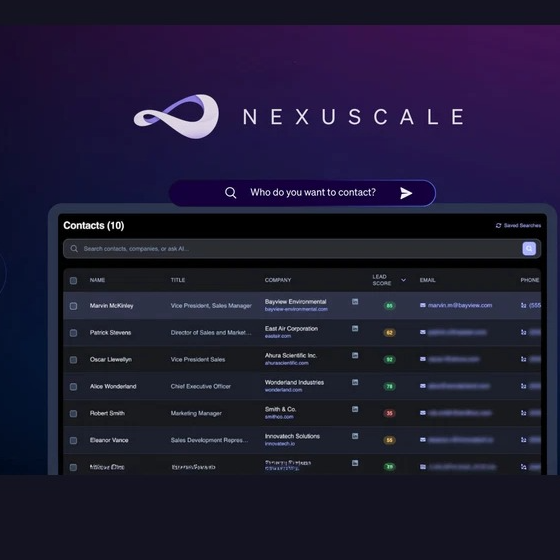Click the PHONE column header
This screenshot has height=560, width=560.
coord(530,280)
